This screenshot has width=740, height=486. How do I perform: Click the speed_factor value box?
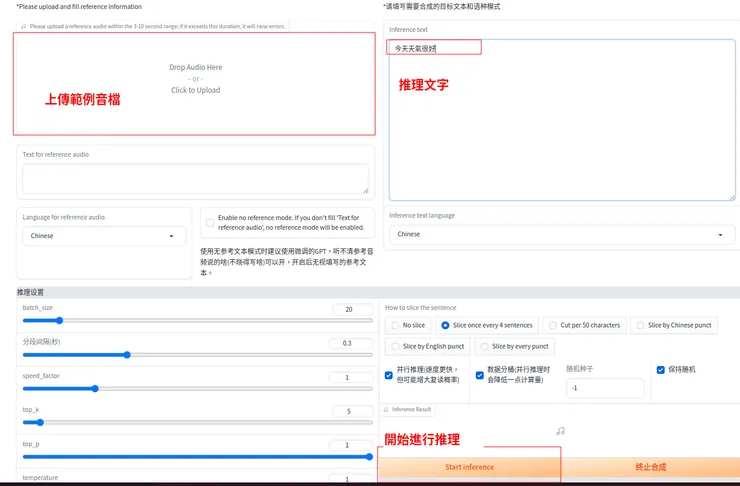[350, 377]
